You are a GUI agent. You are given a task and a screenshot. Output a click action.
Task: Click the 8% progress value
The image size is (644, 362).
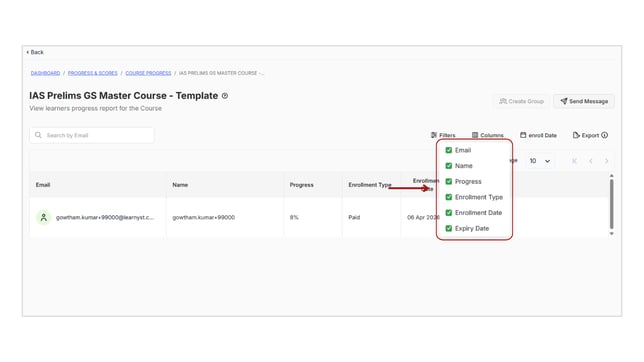(294, 217)
